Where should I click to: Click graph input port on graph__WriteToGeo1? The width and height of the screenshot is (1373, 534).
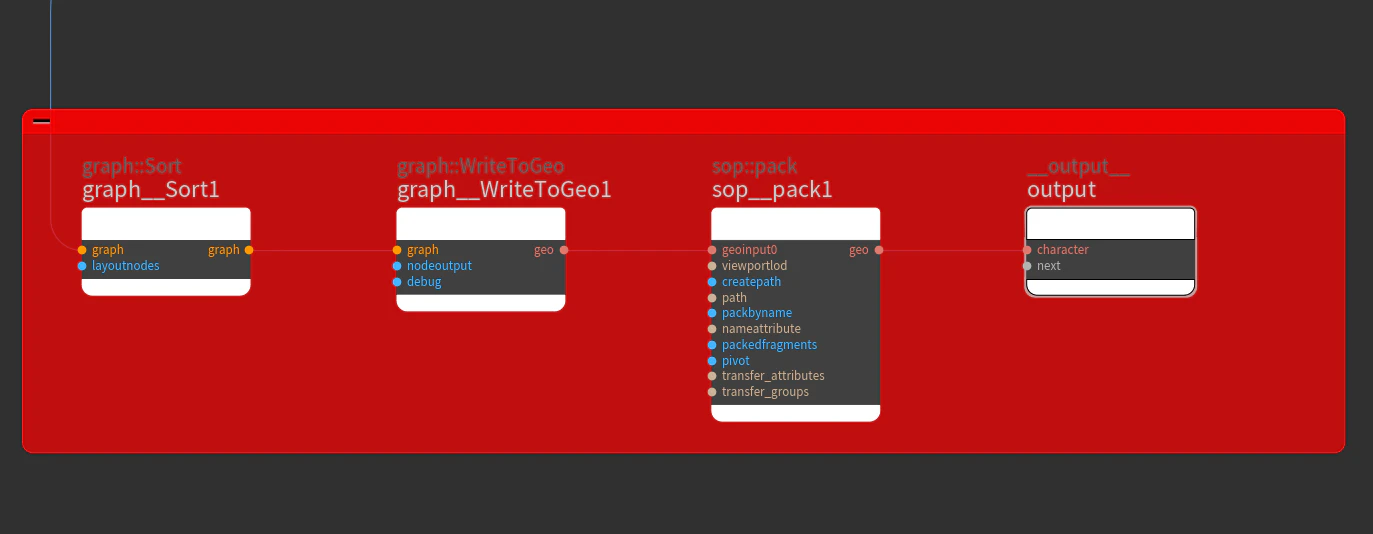pos(397,250)
